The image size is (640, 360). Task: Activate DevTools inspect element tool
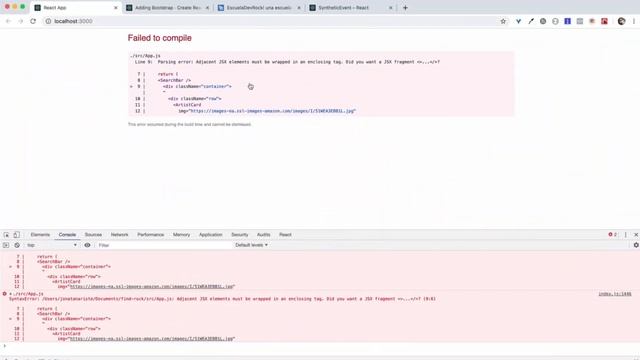click(7, 235)
